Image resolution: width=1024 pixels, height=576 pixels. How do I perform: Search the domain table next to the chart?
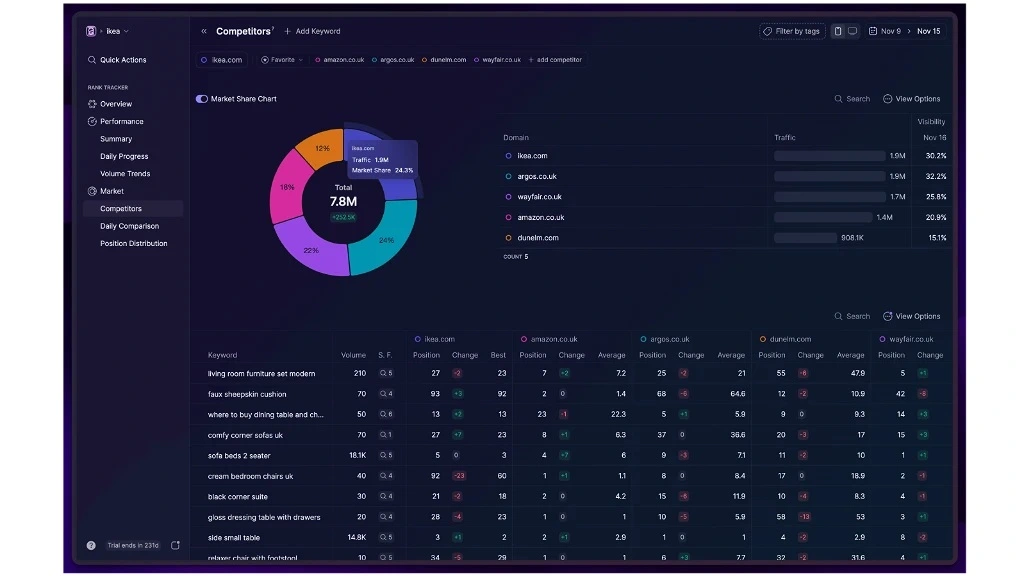pyautogui.click(x=852, y=99)
